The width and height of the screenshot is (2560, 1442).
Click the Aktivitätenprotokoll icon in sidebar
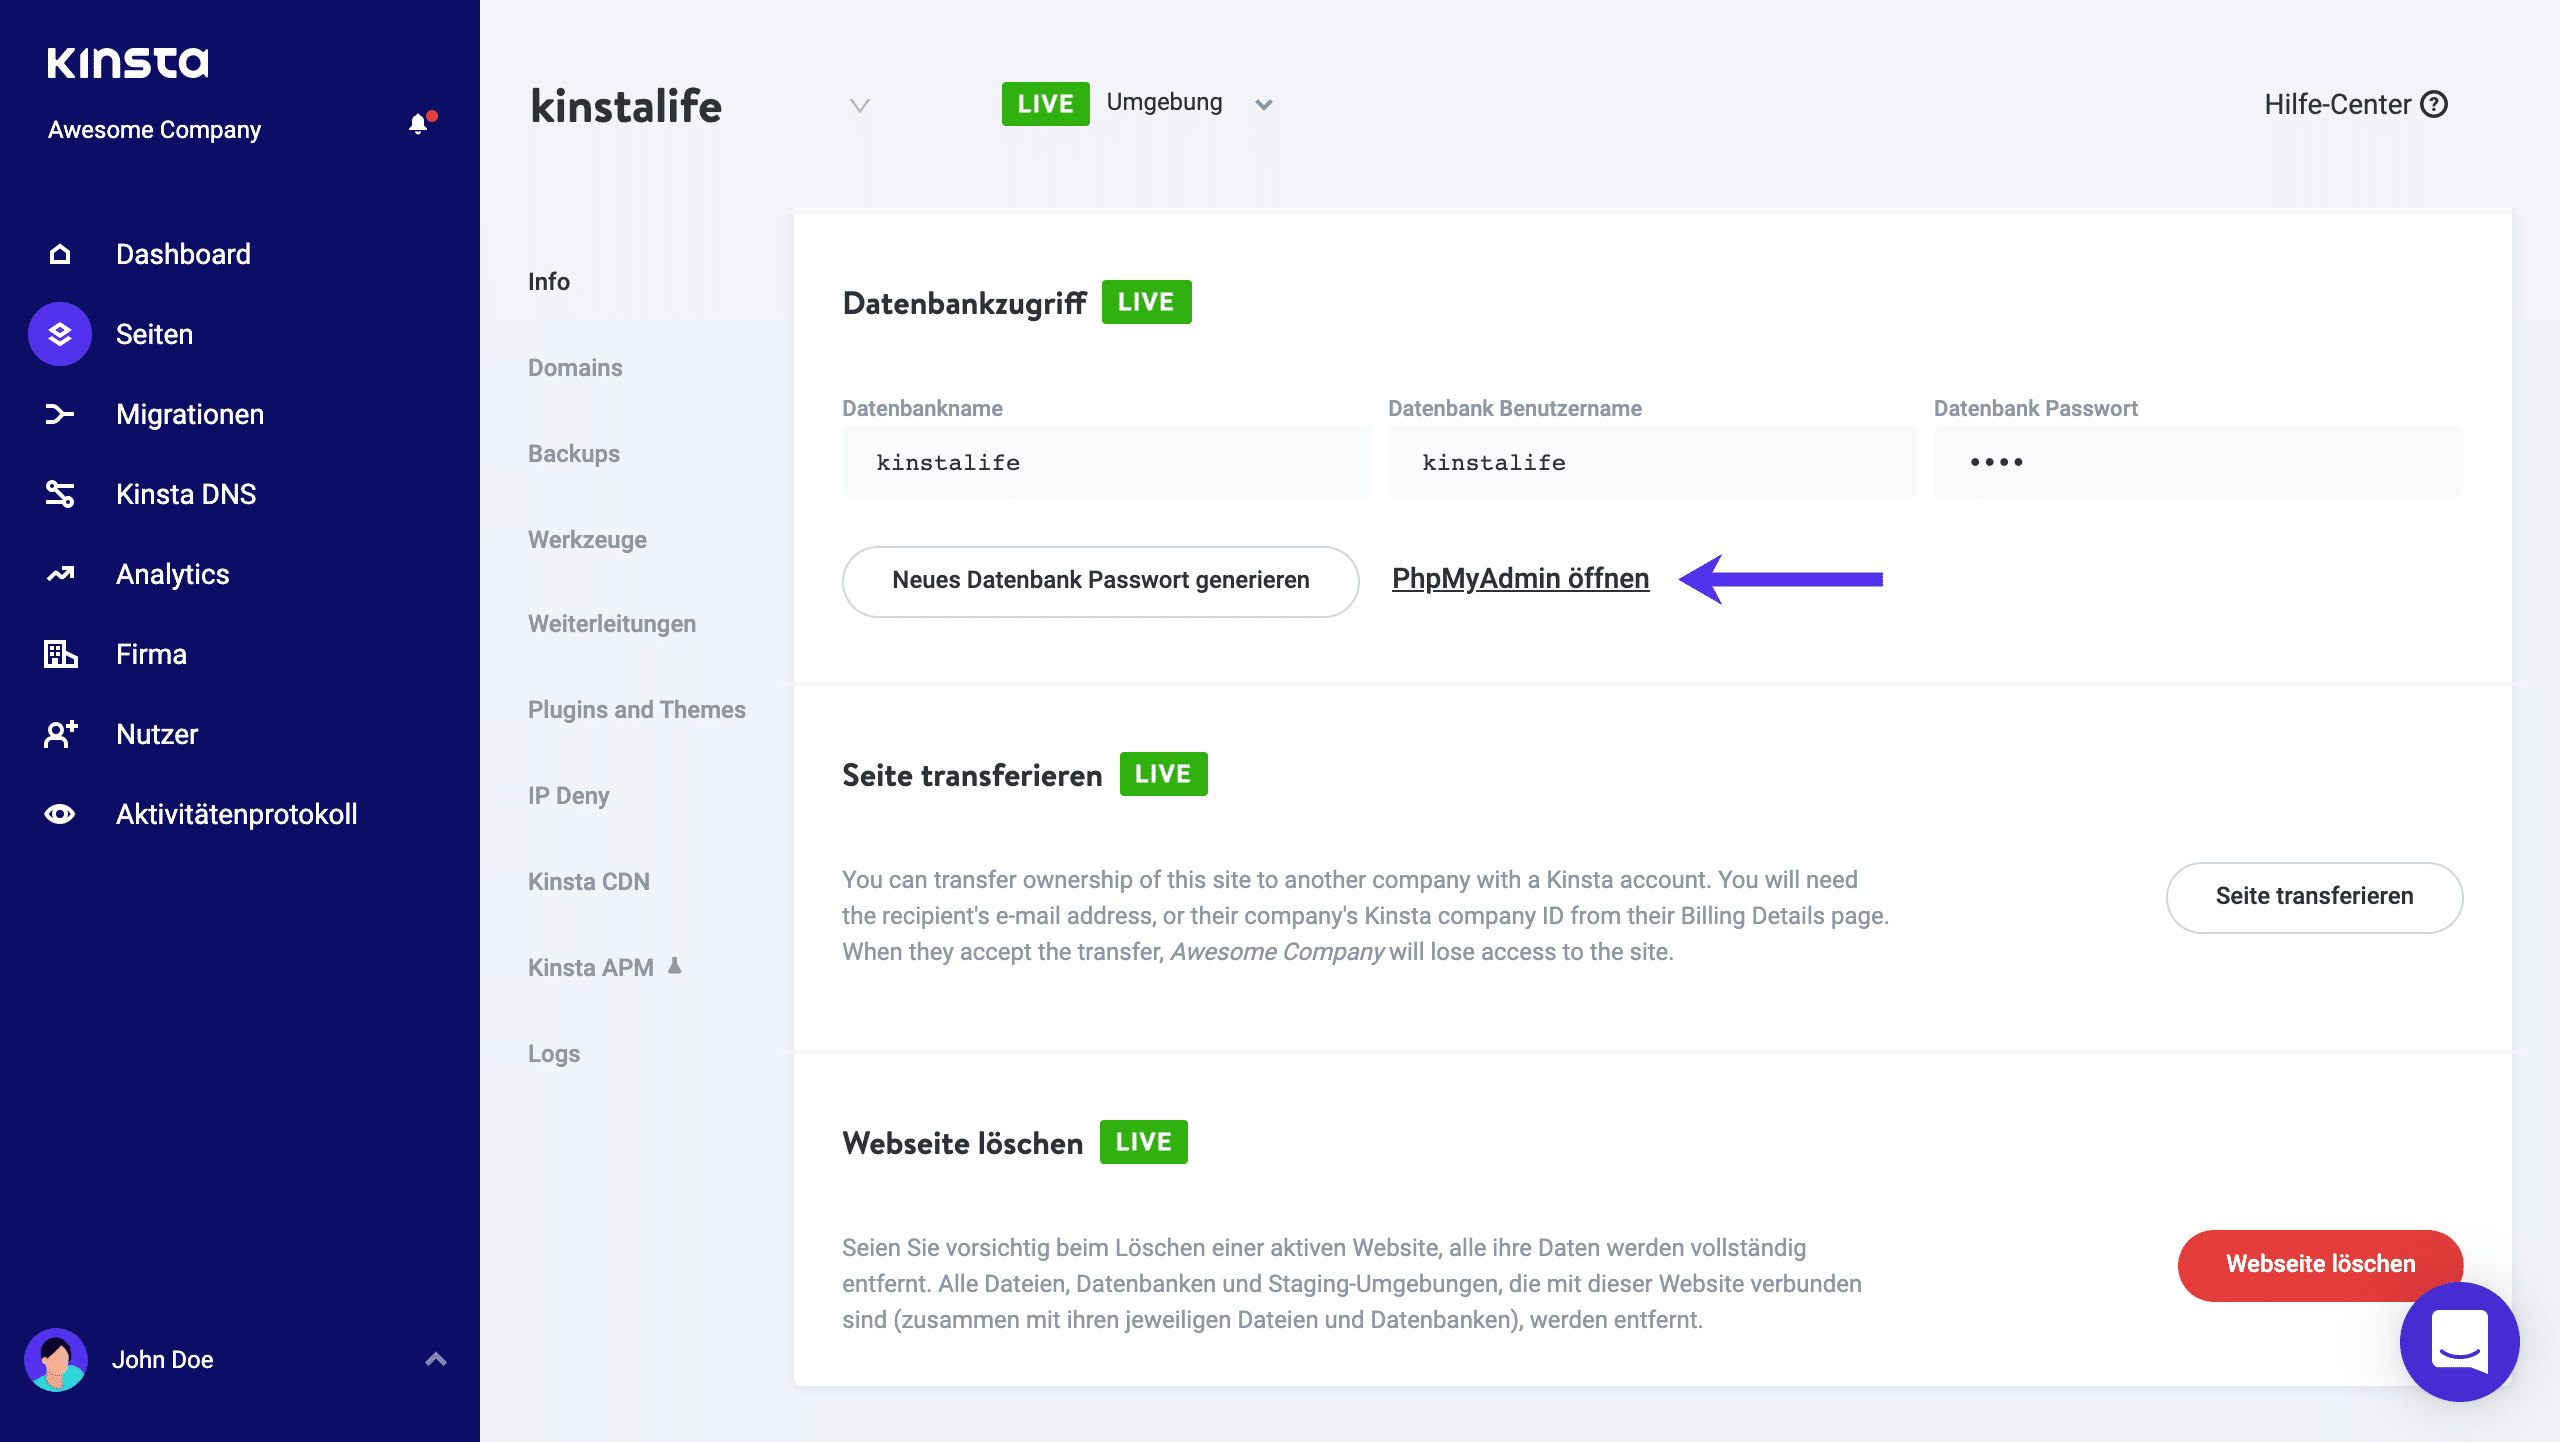click(x=60, y=812)
